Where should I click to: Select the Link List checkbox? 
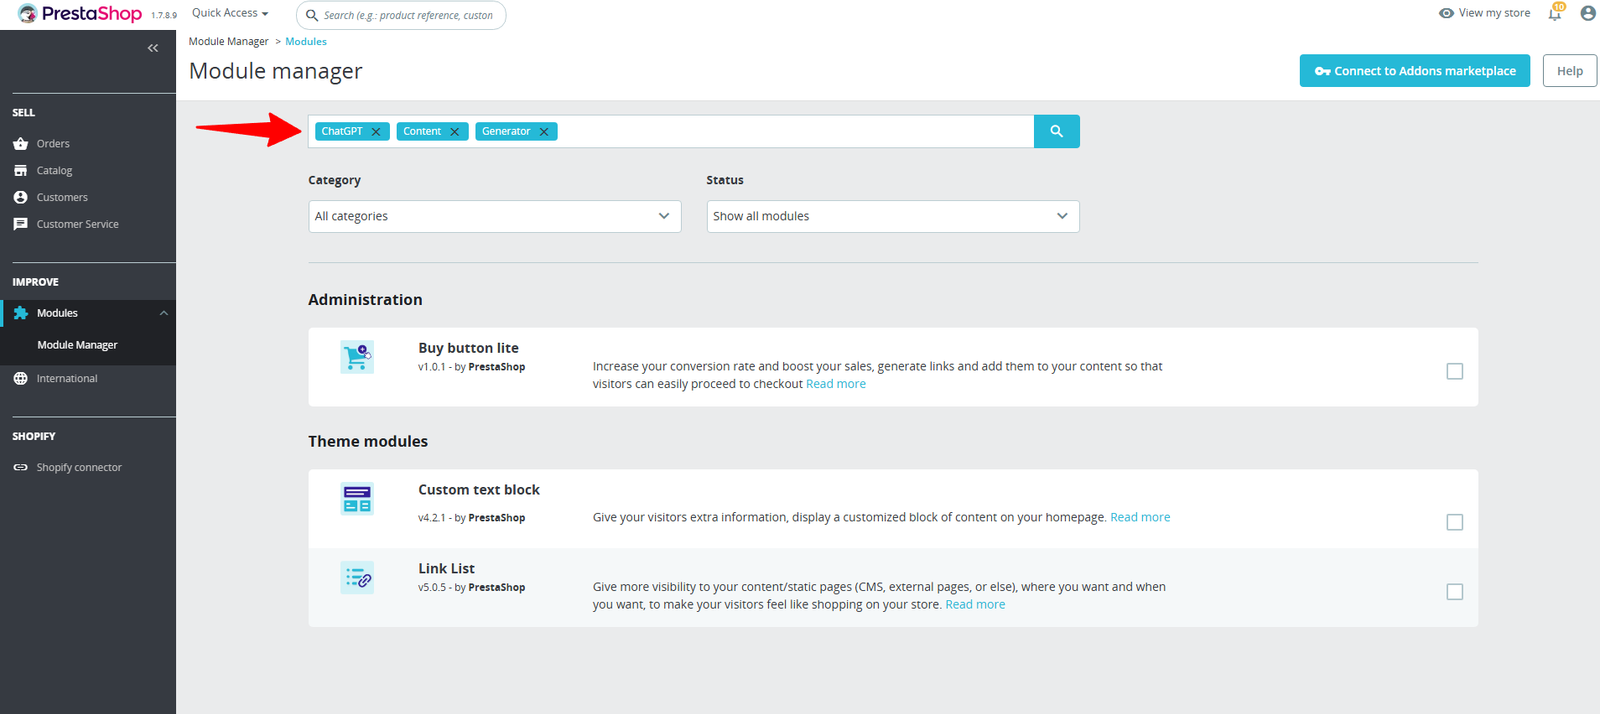click(1455, 592)
